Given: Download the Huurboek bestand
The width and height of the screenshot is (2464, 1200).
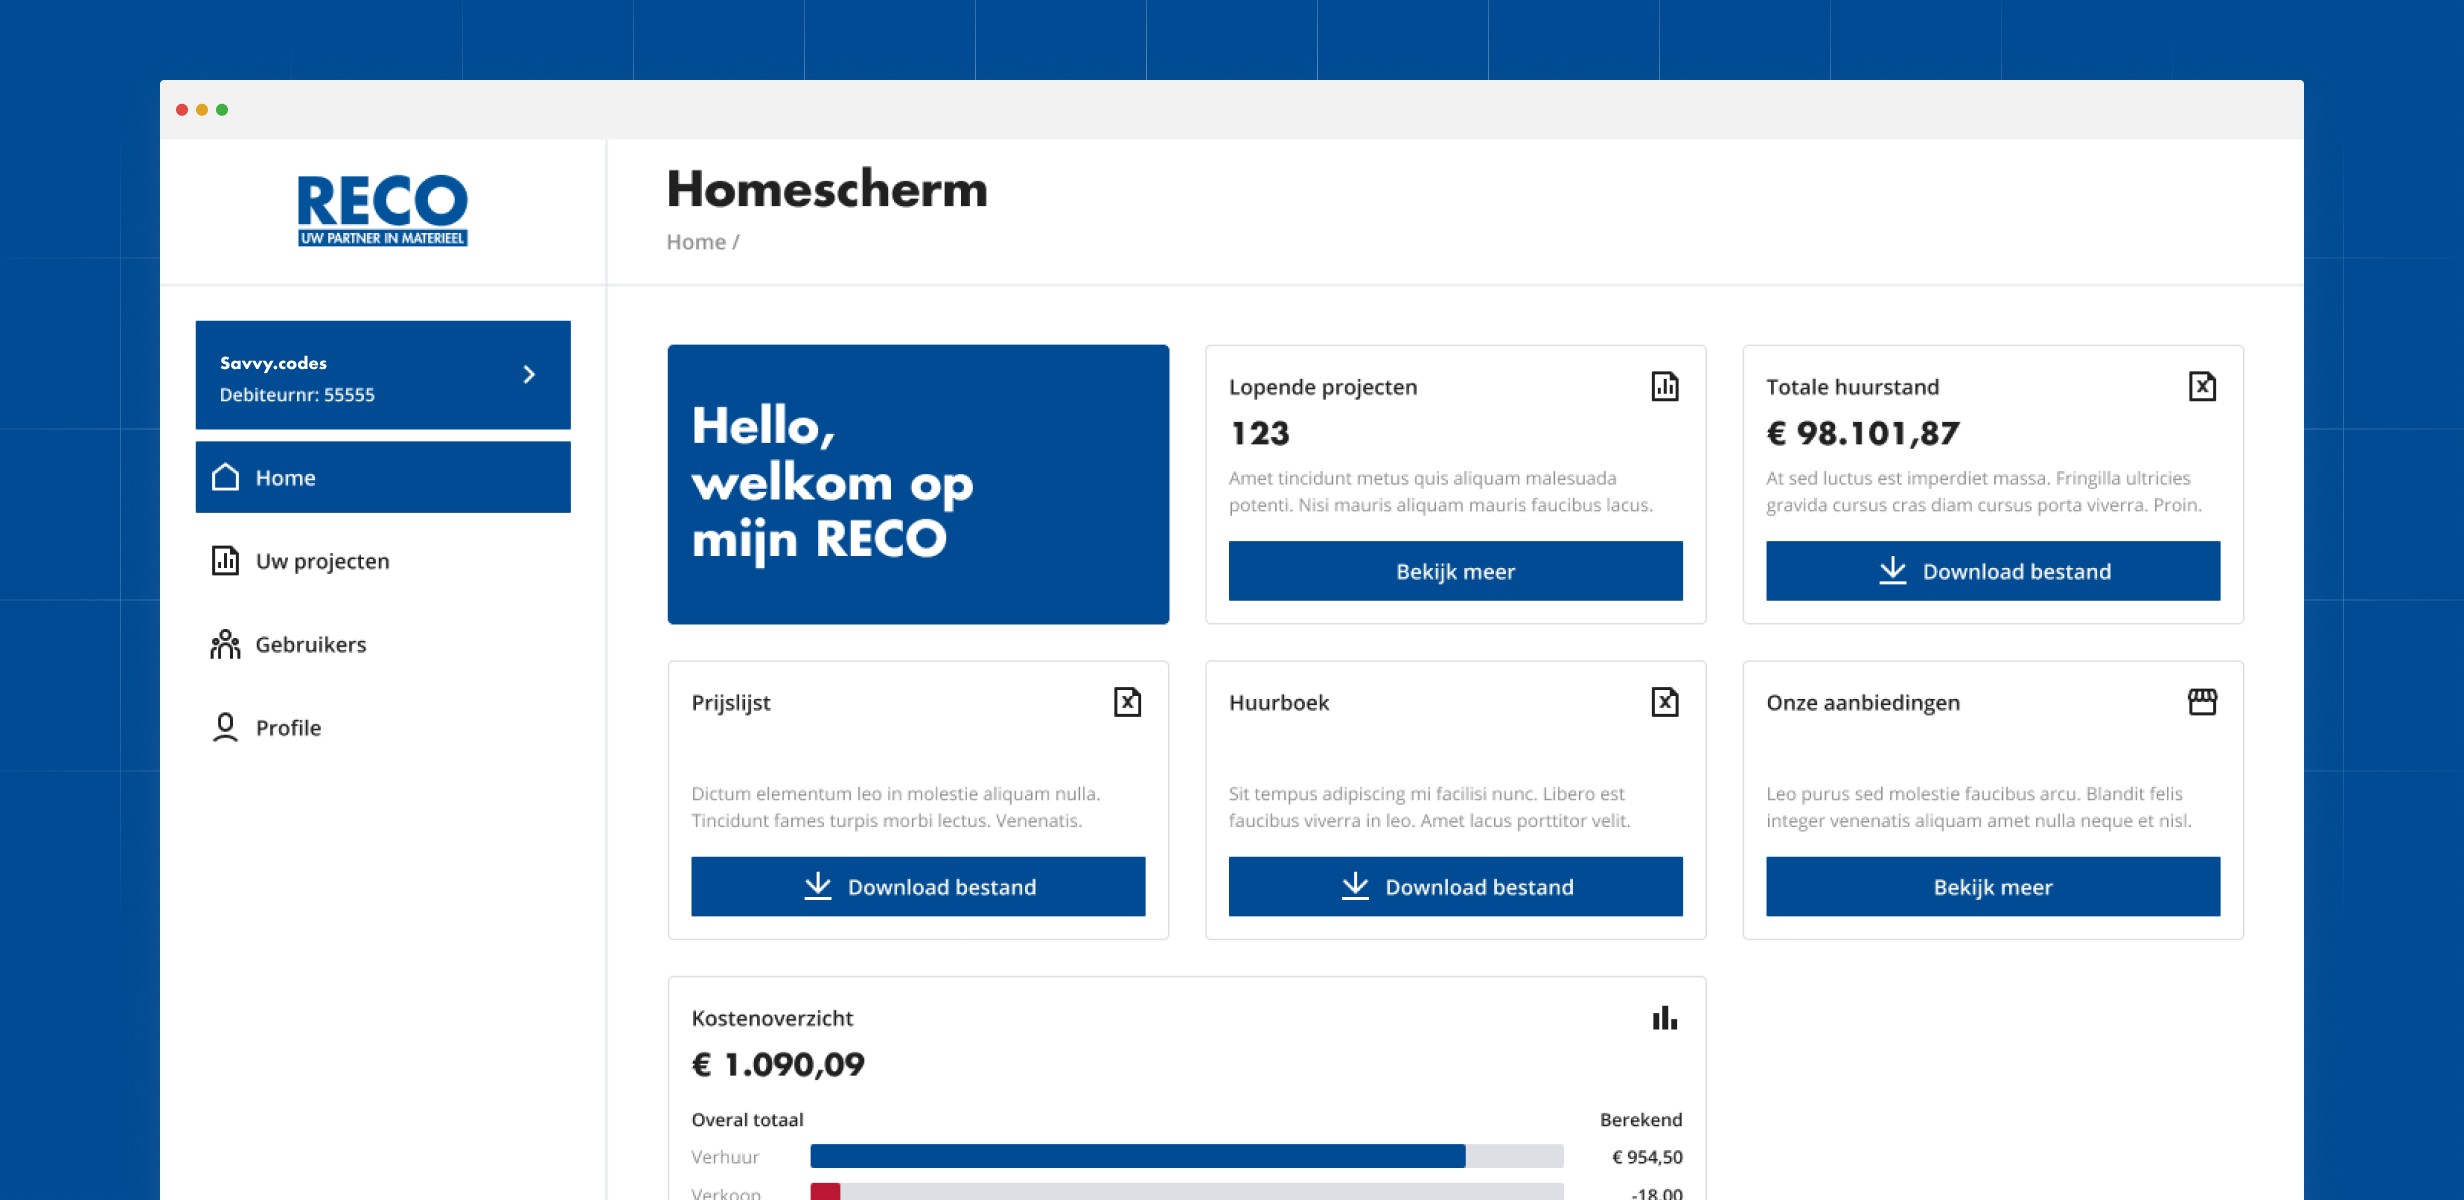Looking at the screenshot, I should pos(1455,886).
